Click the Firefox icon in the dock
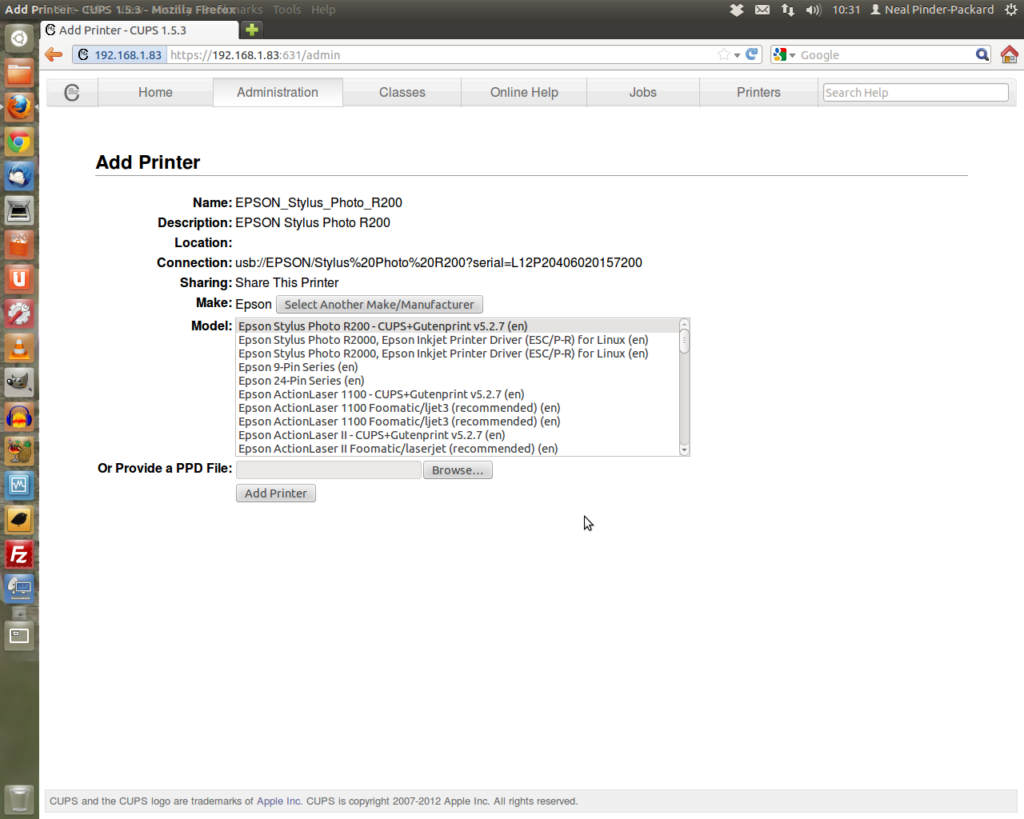This screenshot has width=1024, height=819. coord(19,107)
